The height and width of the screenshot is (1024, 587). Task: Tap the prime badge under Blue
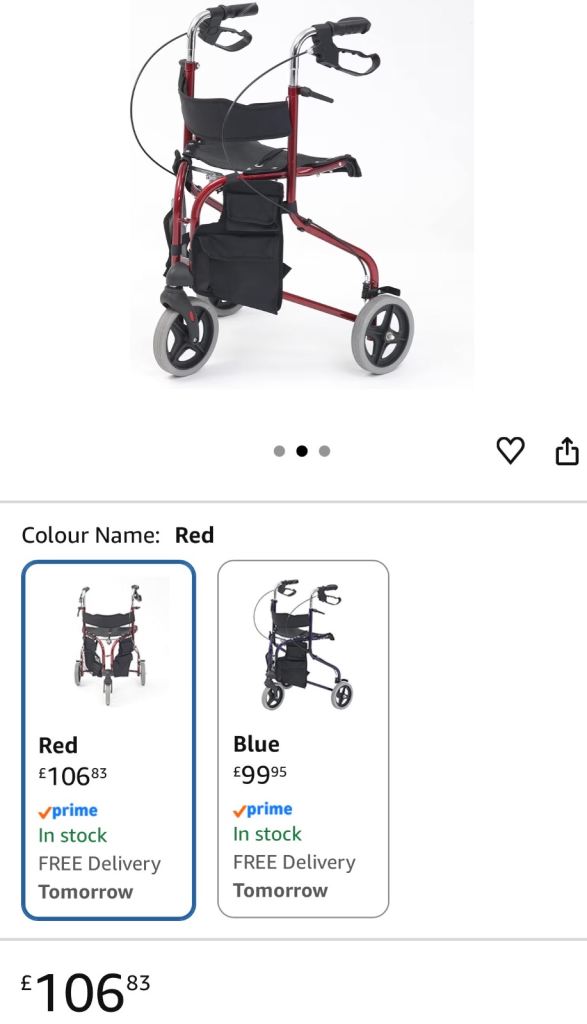click(x=262, y=810)
